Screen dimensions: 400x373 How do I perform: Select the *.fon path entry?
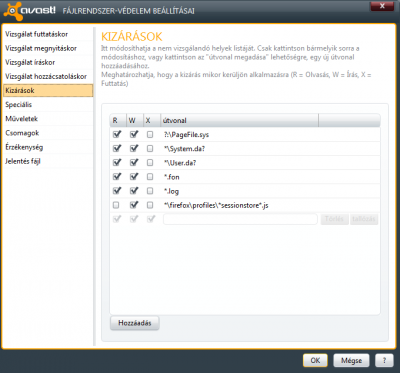point(171,177)
